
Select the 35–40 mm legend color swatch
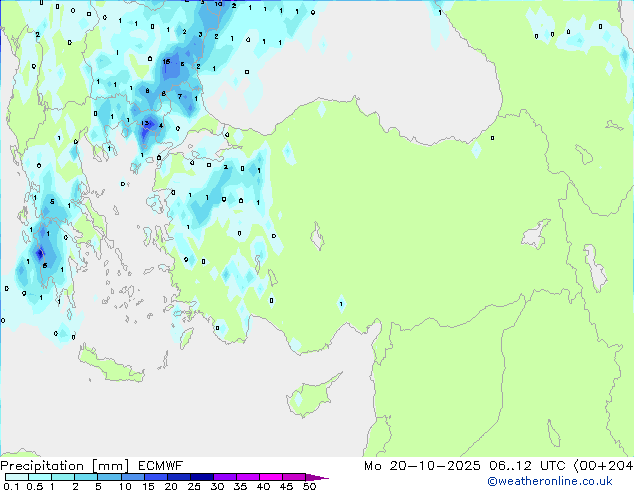pyautogui.click(x=247, y=477)
